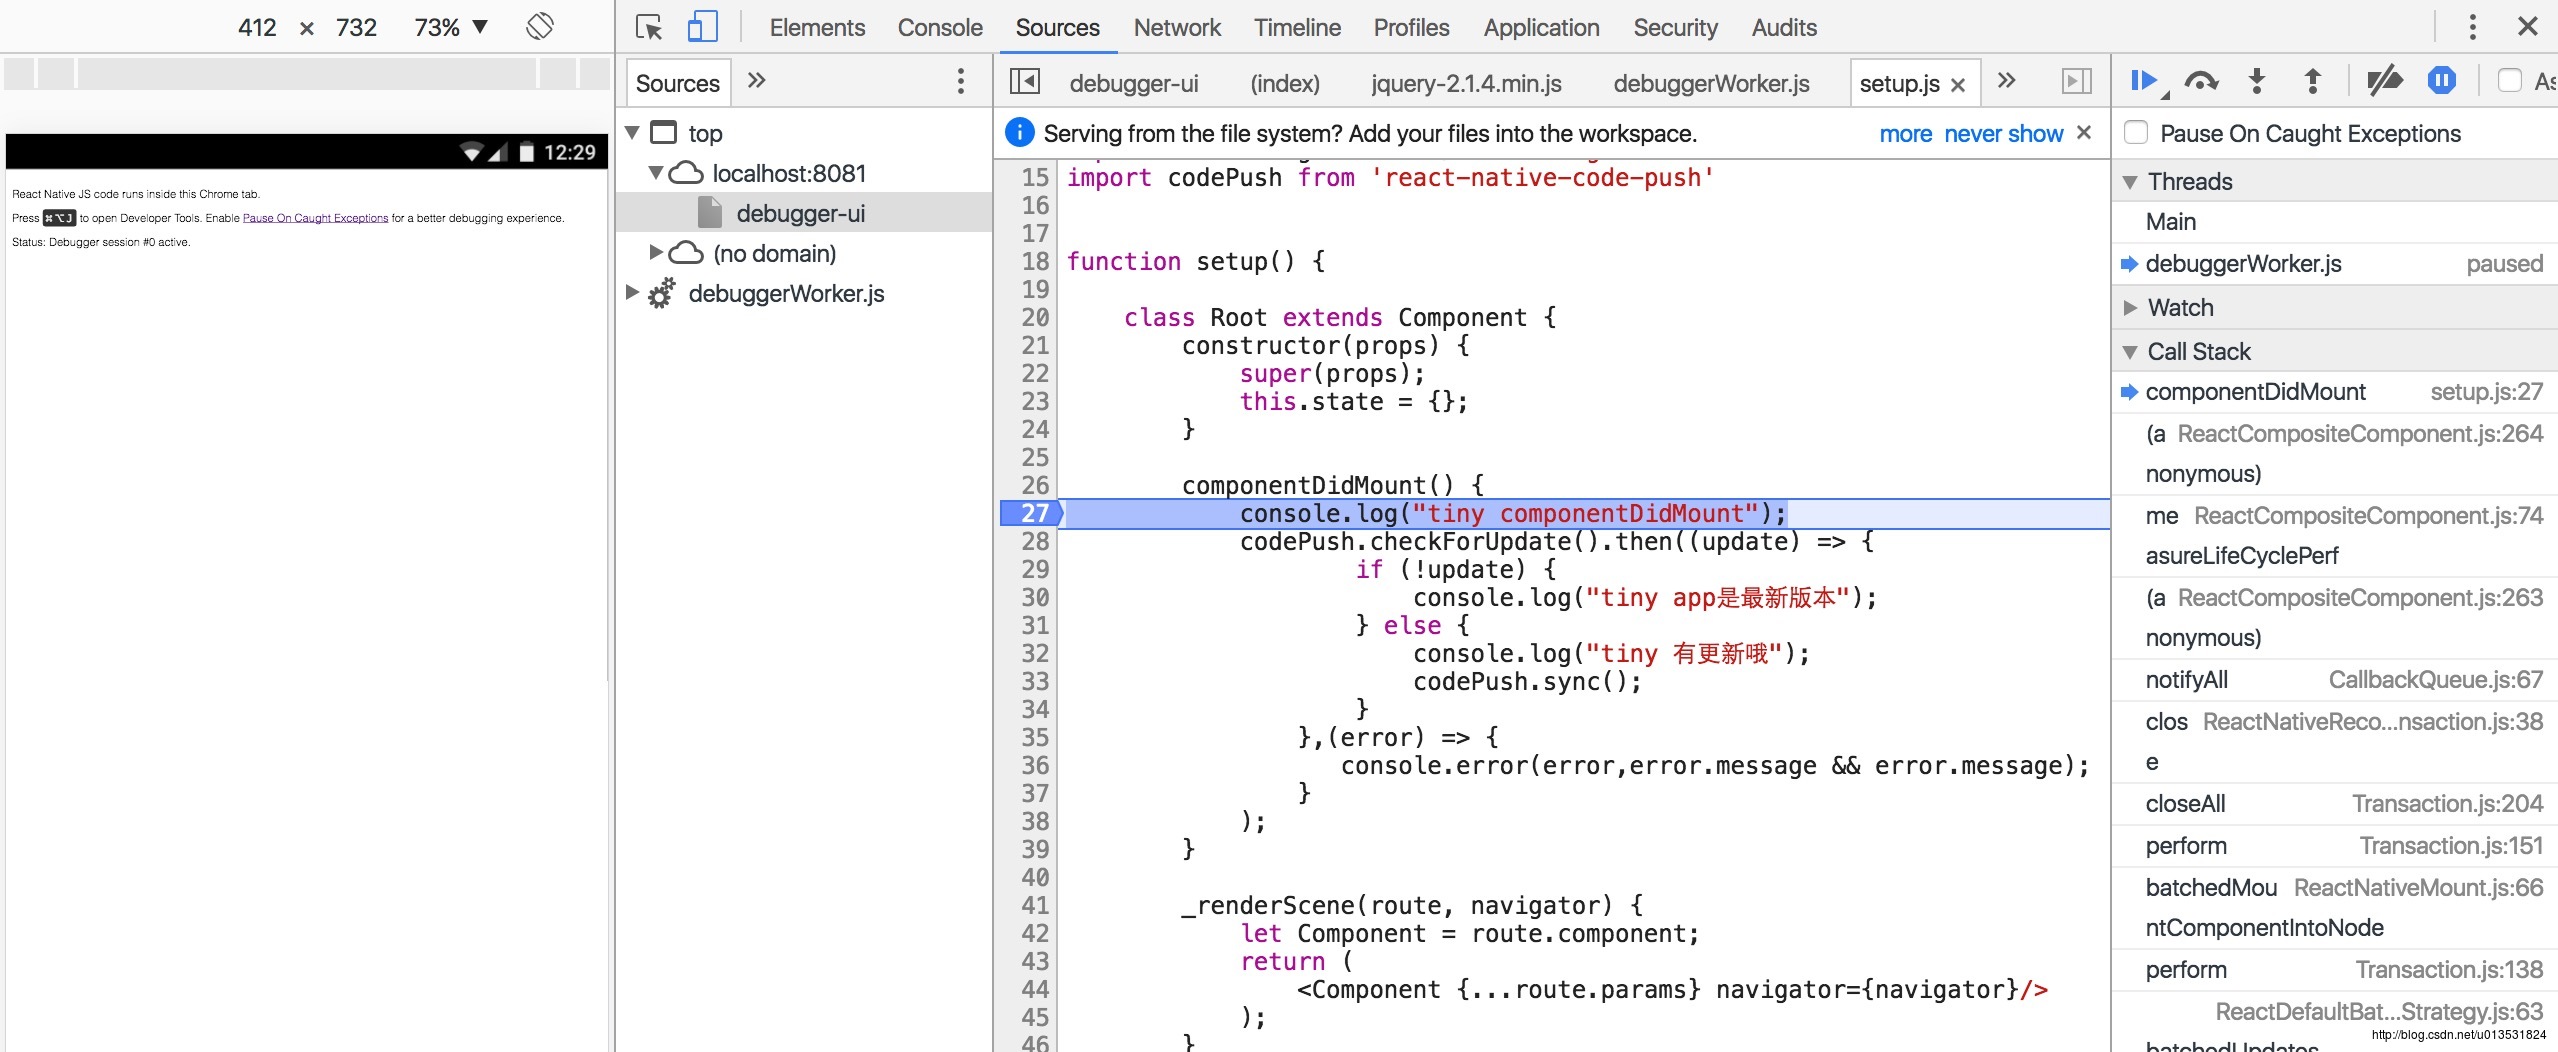Toggle device toolbar mode
2558x1052 pixels.
(703, 27)
